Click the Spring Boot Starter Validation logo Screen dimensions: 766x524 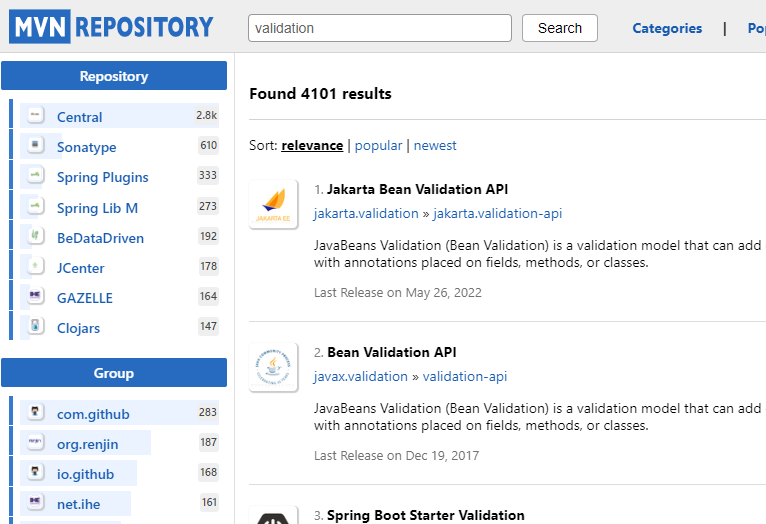pyautogui.click(x=274, y=515)
